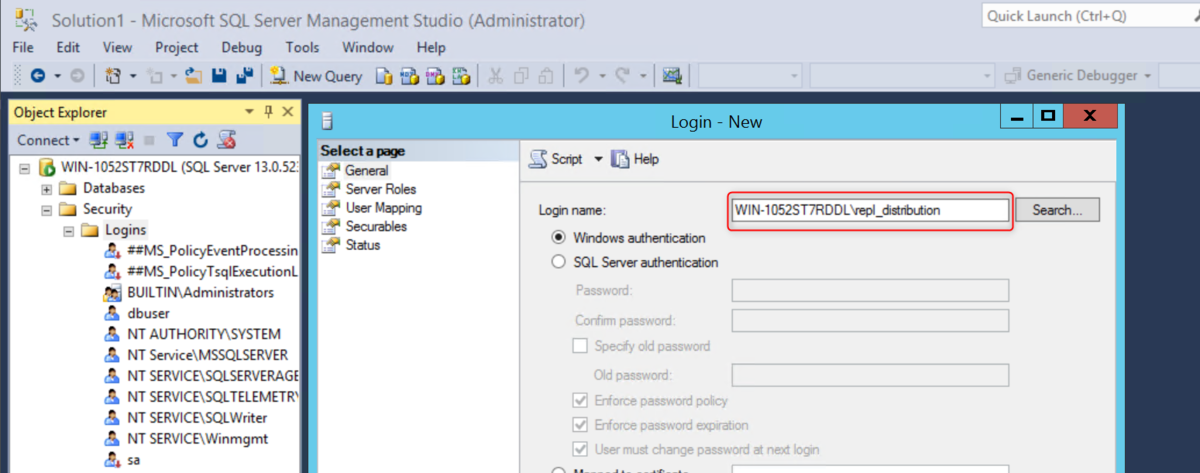Click the policy health state icon in Object Explorer

pos(227,140)
